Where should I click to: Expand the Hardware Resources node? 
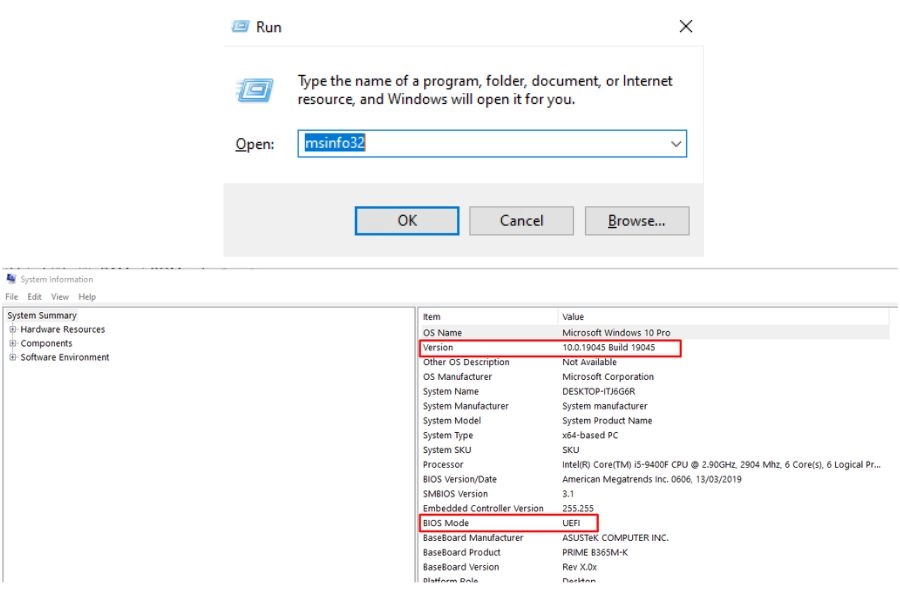pos(13,329)
